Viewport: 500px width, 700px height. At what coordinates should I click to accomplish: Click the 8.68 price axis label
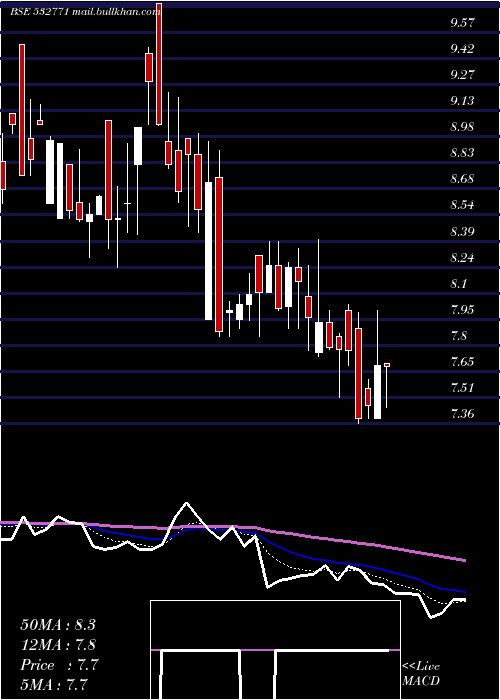(462, 179)
